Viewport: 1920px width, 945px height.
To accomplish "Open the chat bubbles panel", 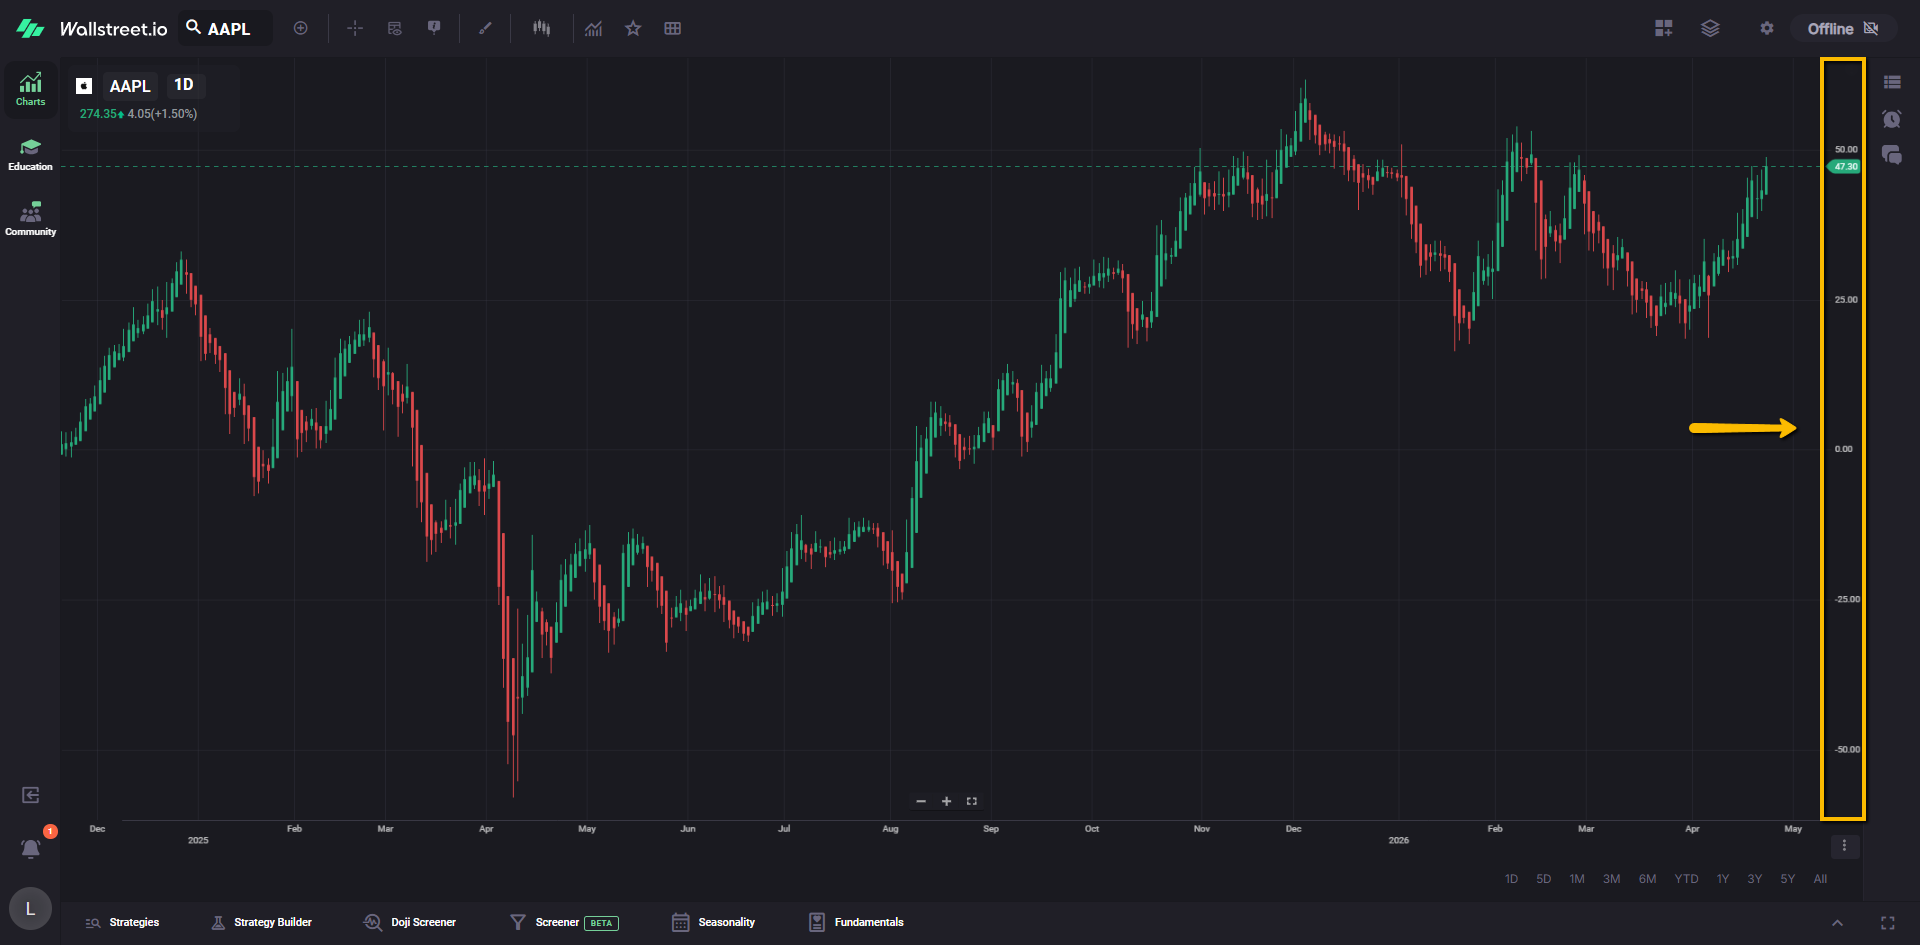I will (x=1891, y=155).
